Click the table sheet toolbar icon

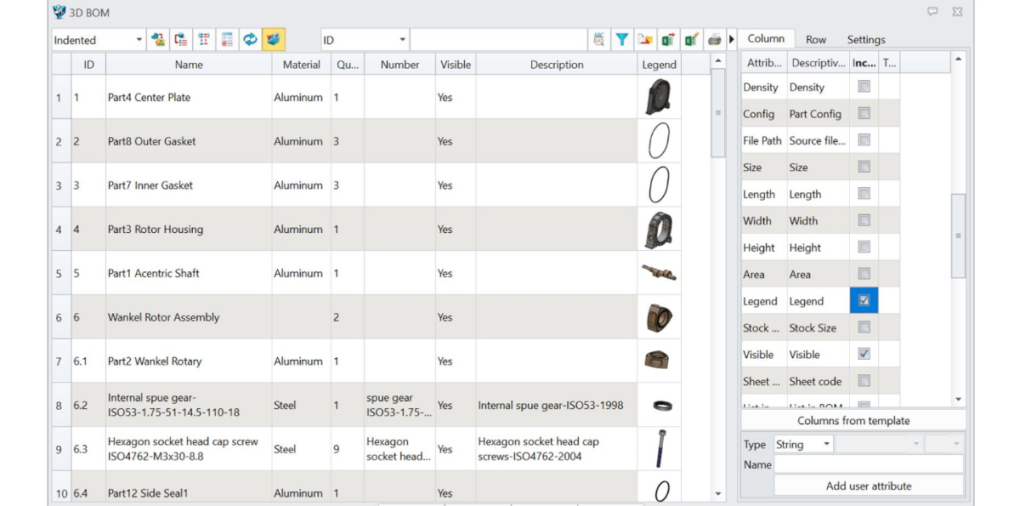tap(227, 40)
